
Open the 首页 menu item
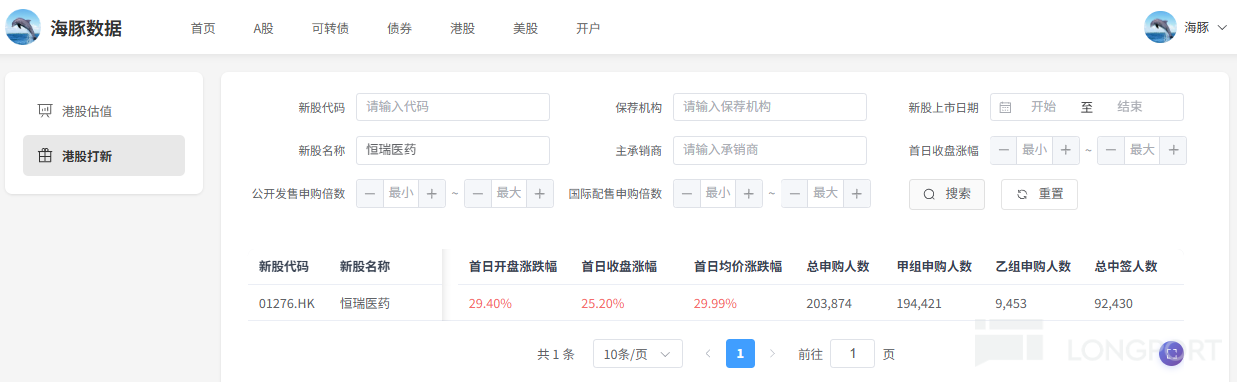203,28
